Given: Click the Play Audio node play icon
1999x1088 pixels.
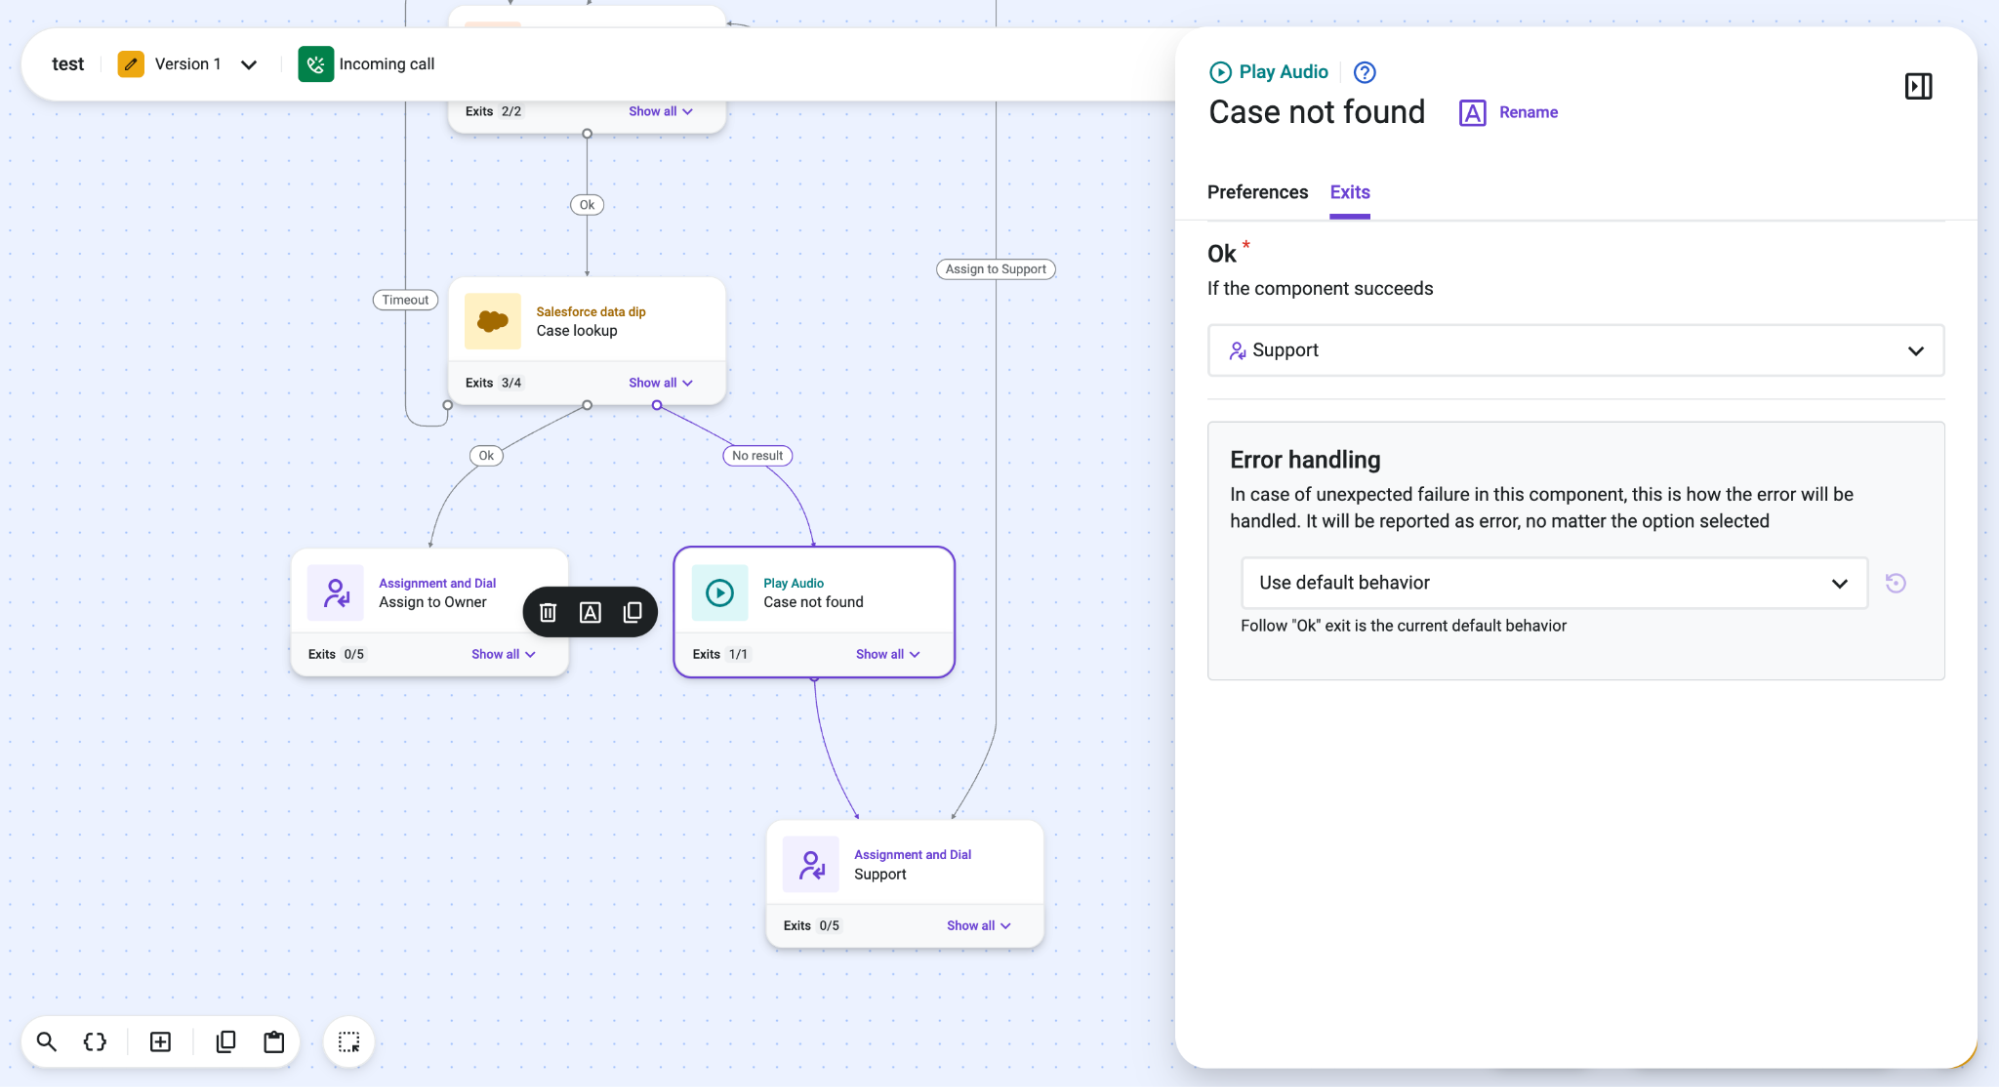Looking at the screenshot, I should pyautogui.click(x=719, y=593).
